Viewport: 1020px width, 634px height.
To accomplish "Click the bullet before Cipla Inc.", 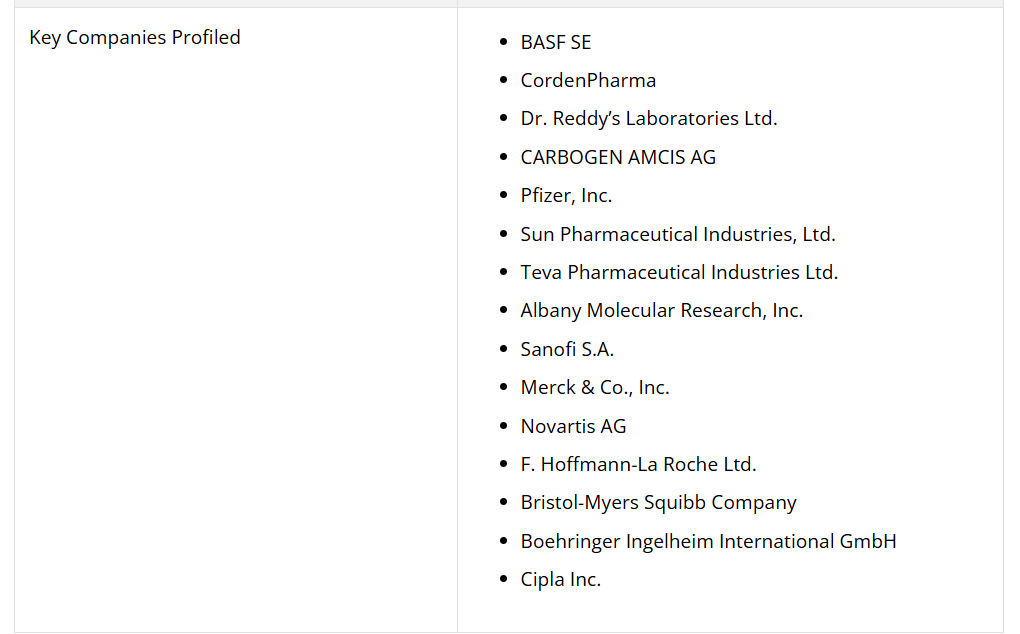I will pyautogui.click(x=503, y=580).
